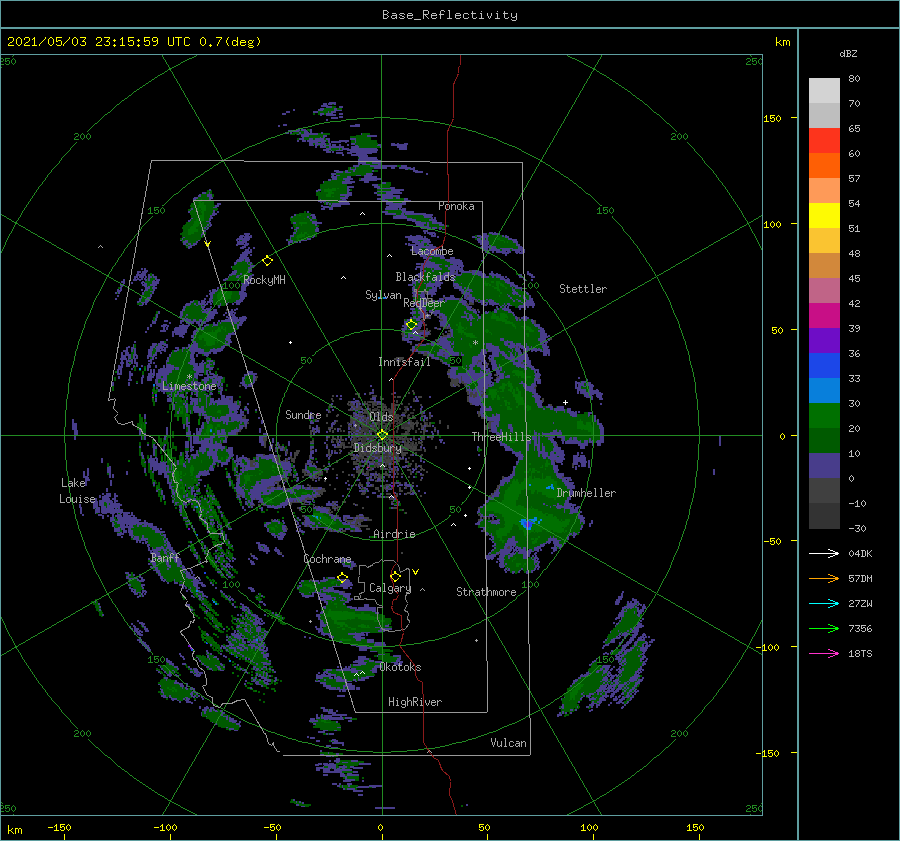Click the ThreeHills label
Viewport: 900px width, 841px height.
pos(502,437)
